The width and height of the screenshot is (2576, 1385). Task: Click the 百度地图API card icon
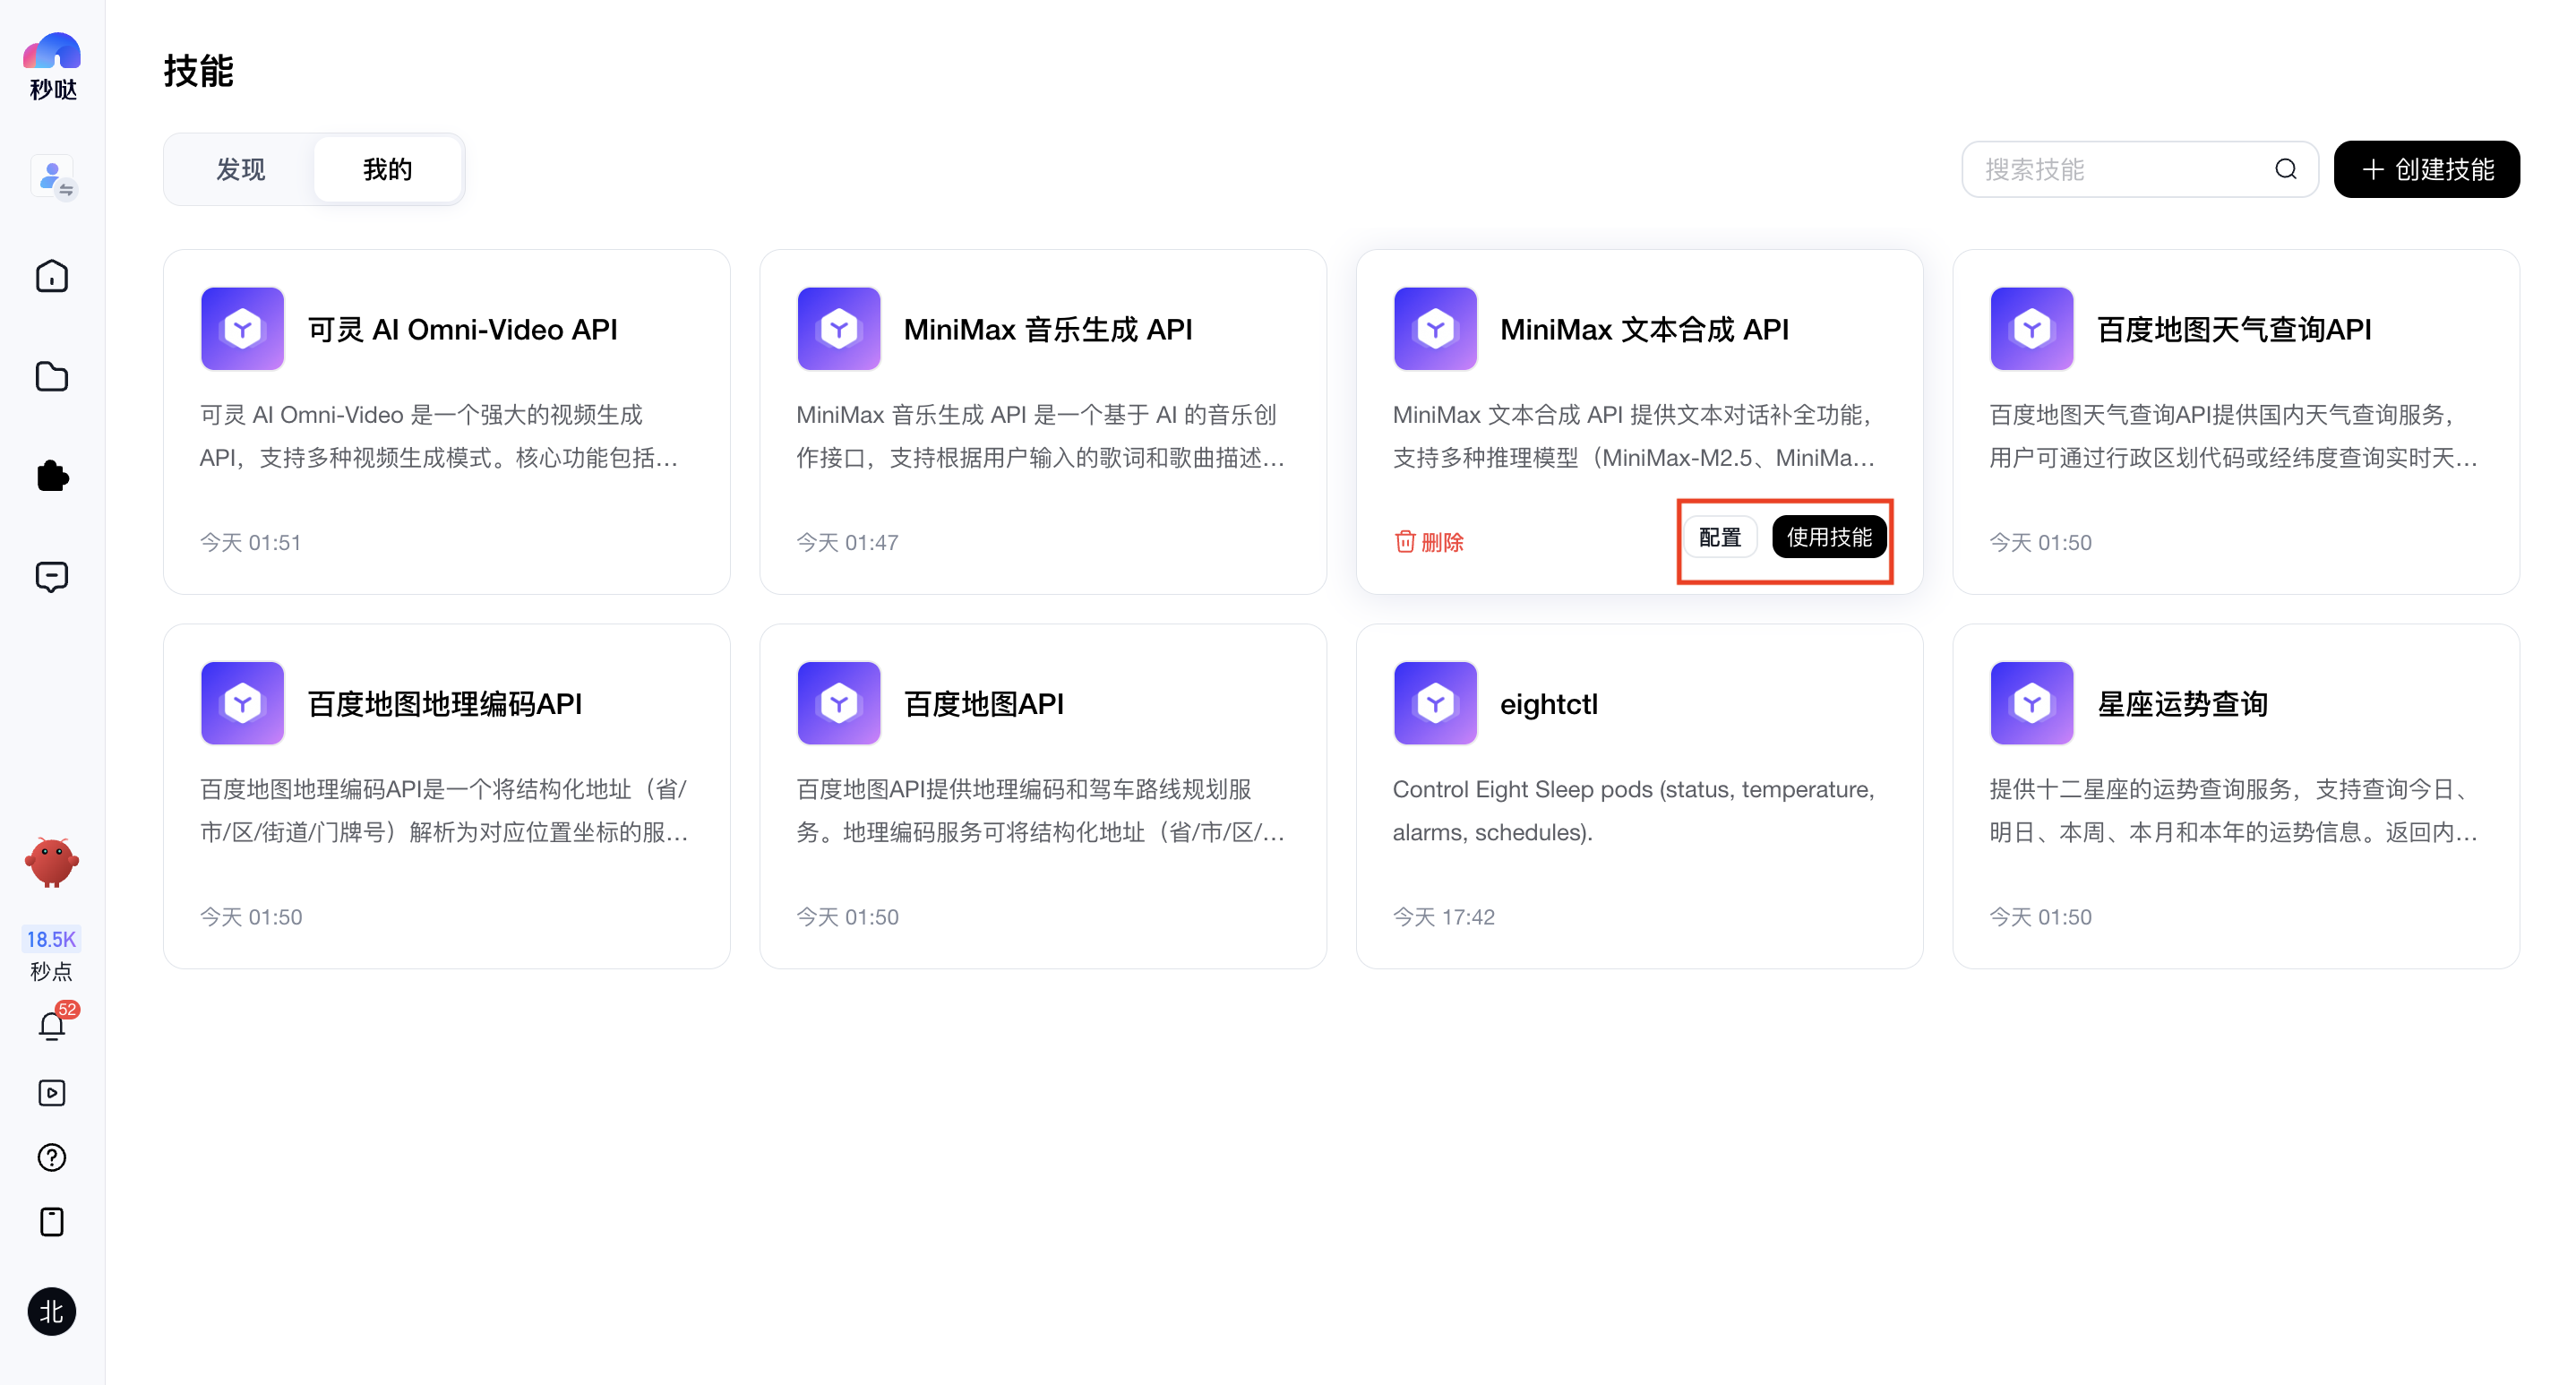coord(839,703)
